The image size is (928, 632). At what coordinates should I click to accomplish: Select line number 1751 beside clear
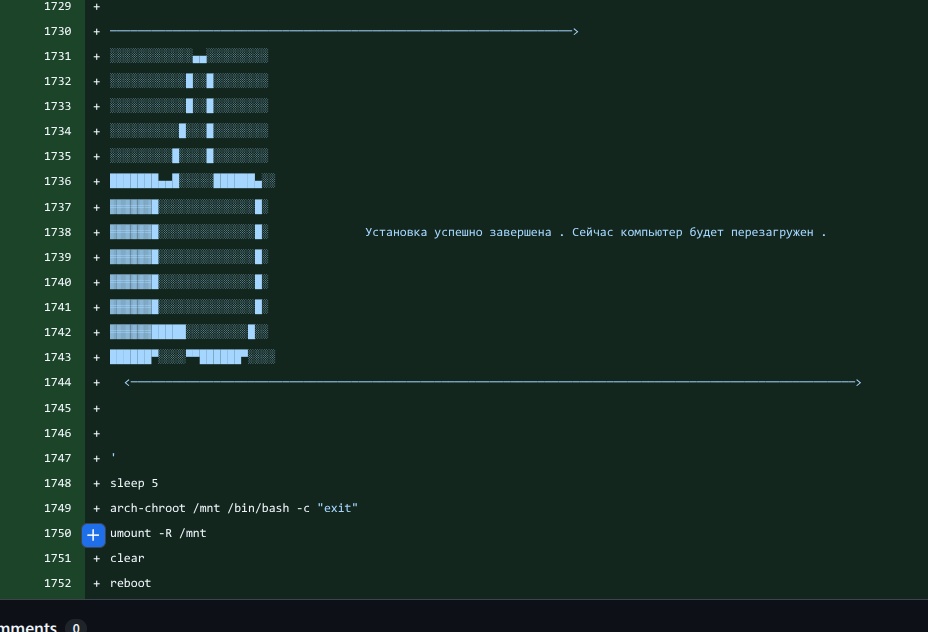(x=57, y=559)
